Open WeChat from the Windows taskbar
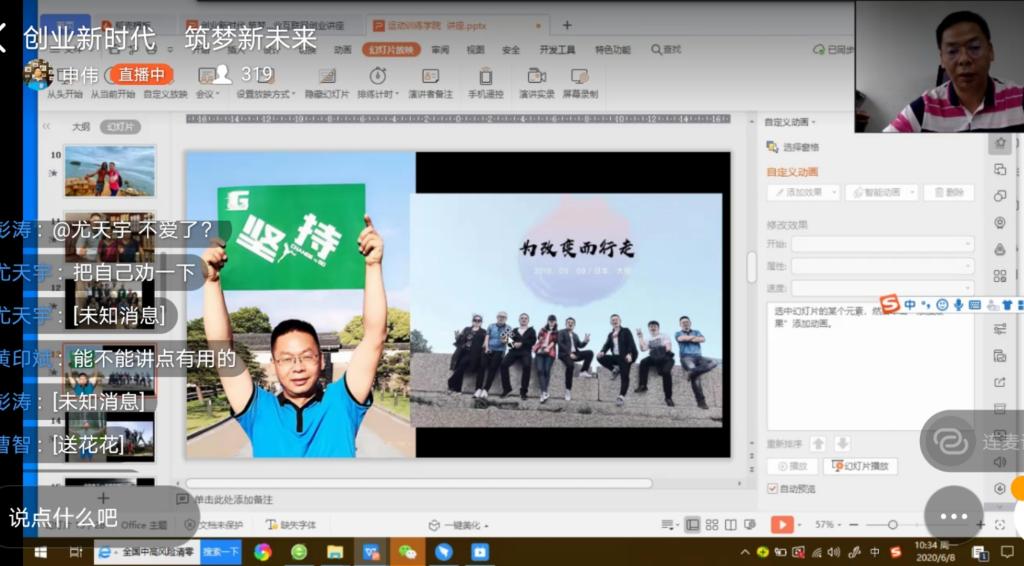Screen dimensions: 1024x566 [x=407, y=552]
